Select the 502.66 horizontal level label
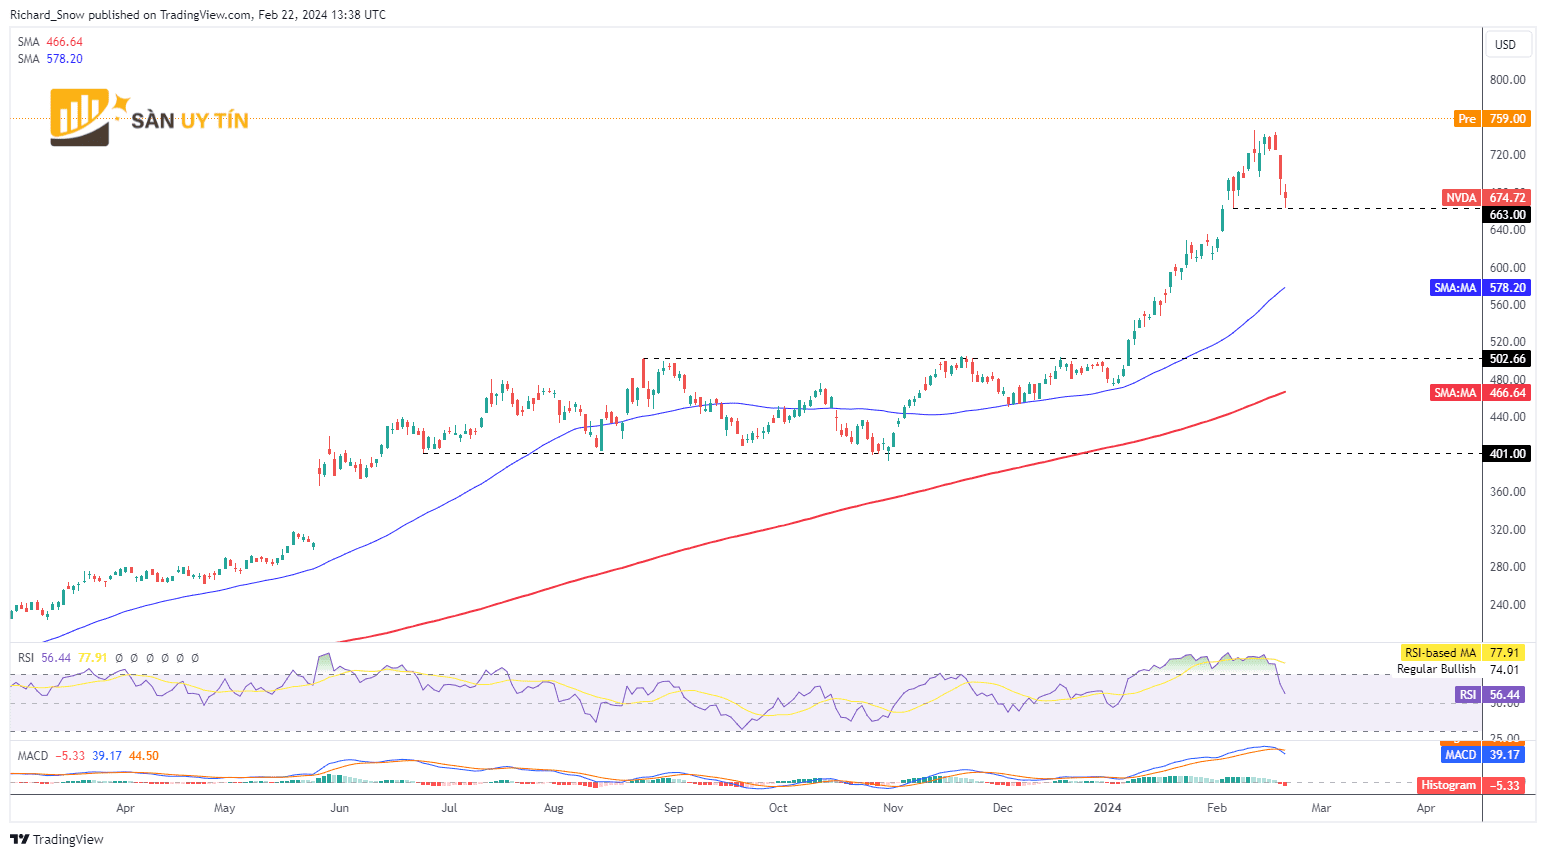Viewport: 1546px width, 857px height. click(x=1507, y=359)
